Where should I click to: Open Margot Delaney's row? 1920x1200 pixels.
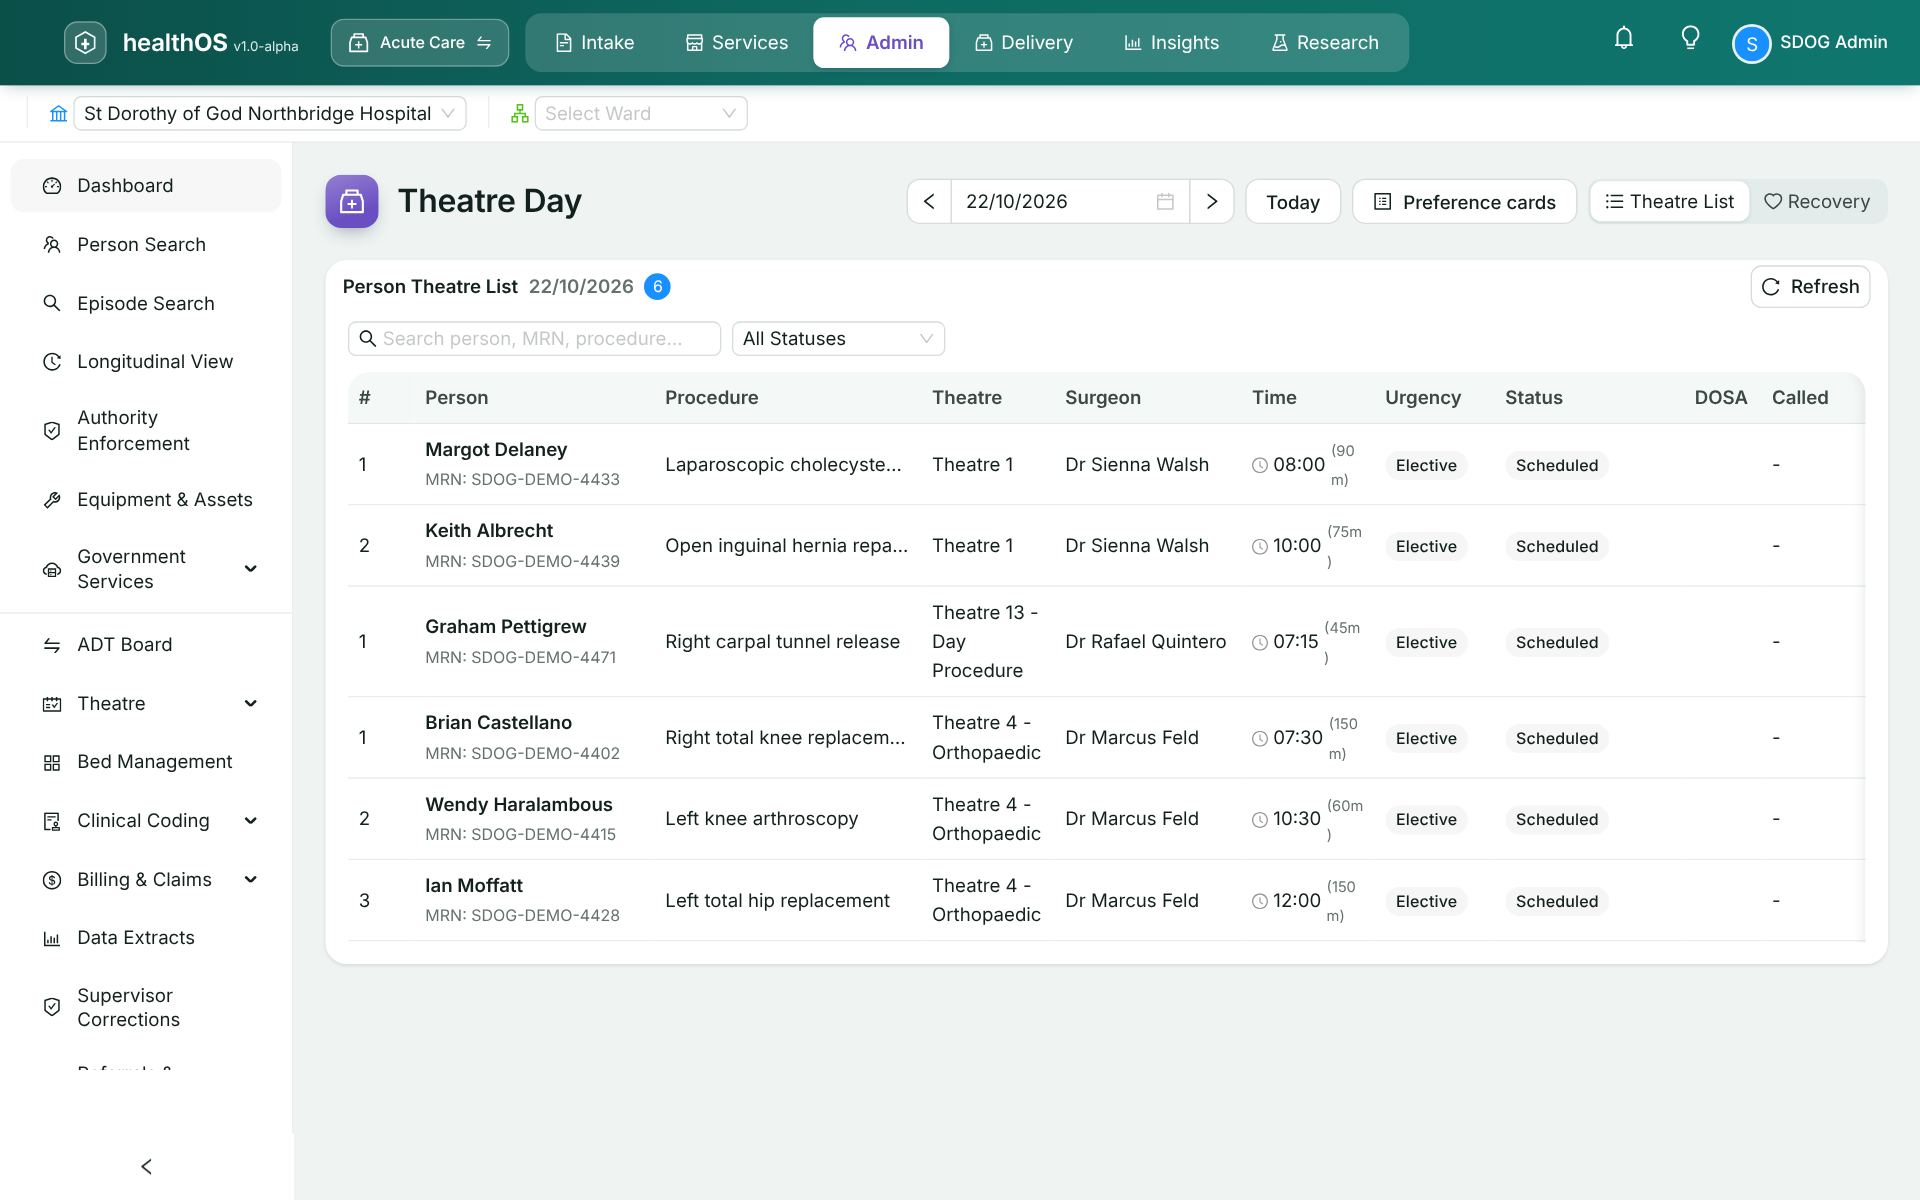(x=1106, y=465)
